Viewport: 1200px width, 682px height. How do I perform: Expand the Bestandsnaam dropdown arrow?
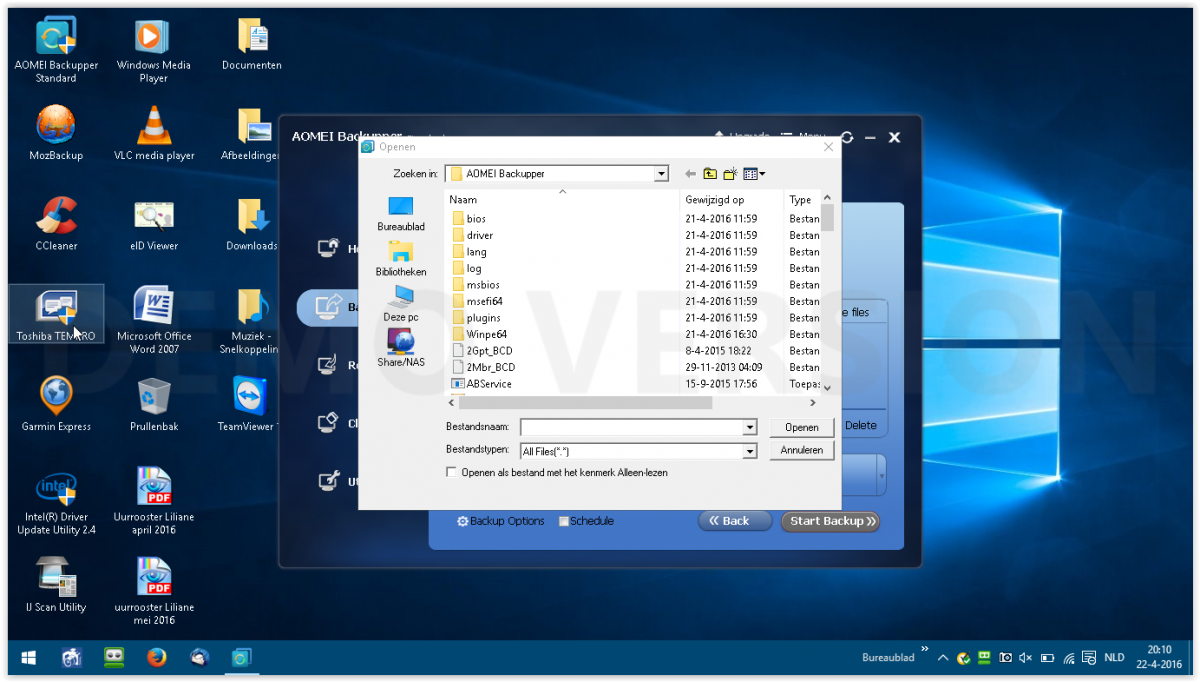750,427
